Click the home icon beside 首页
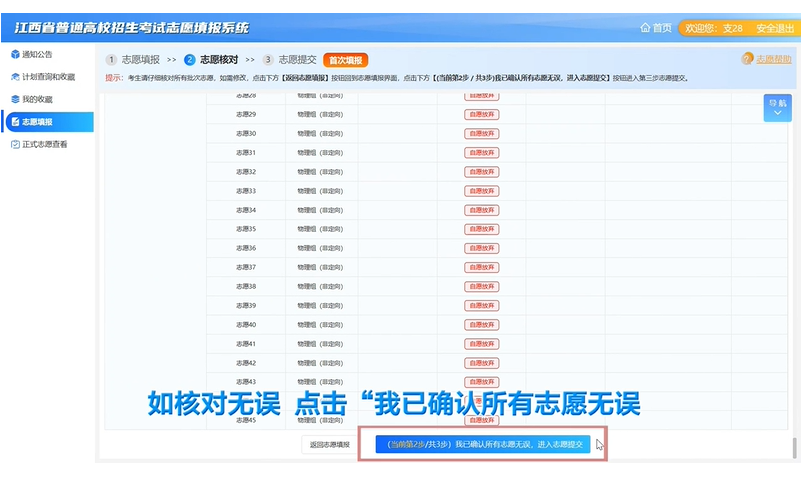This screenshot has width=808, height=478. pos(645,28)
